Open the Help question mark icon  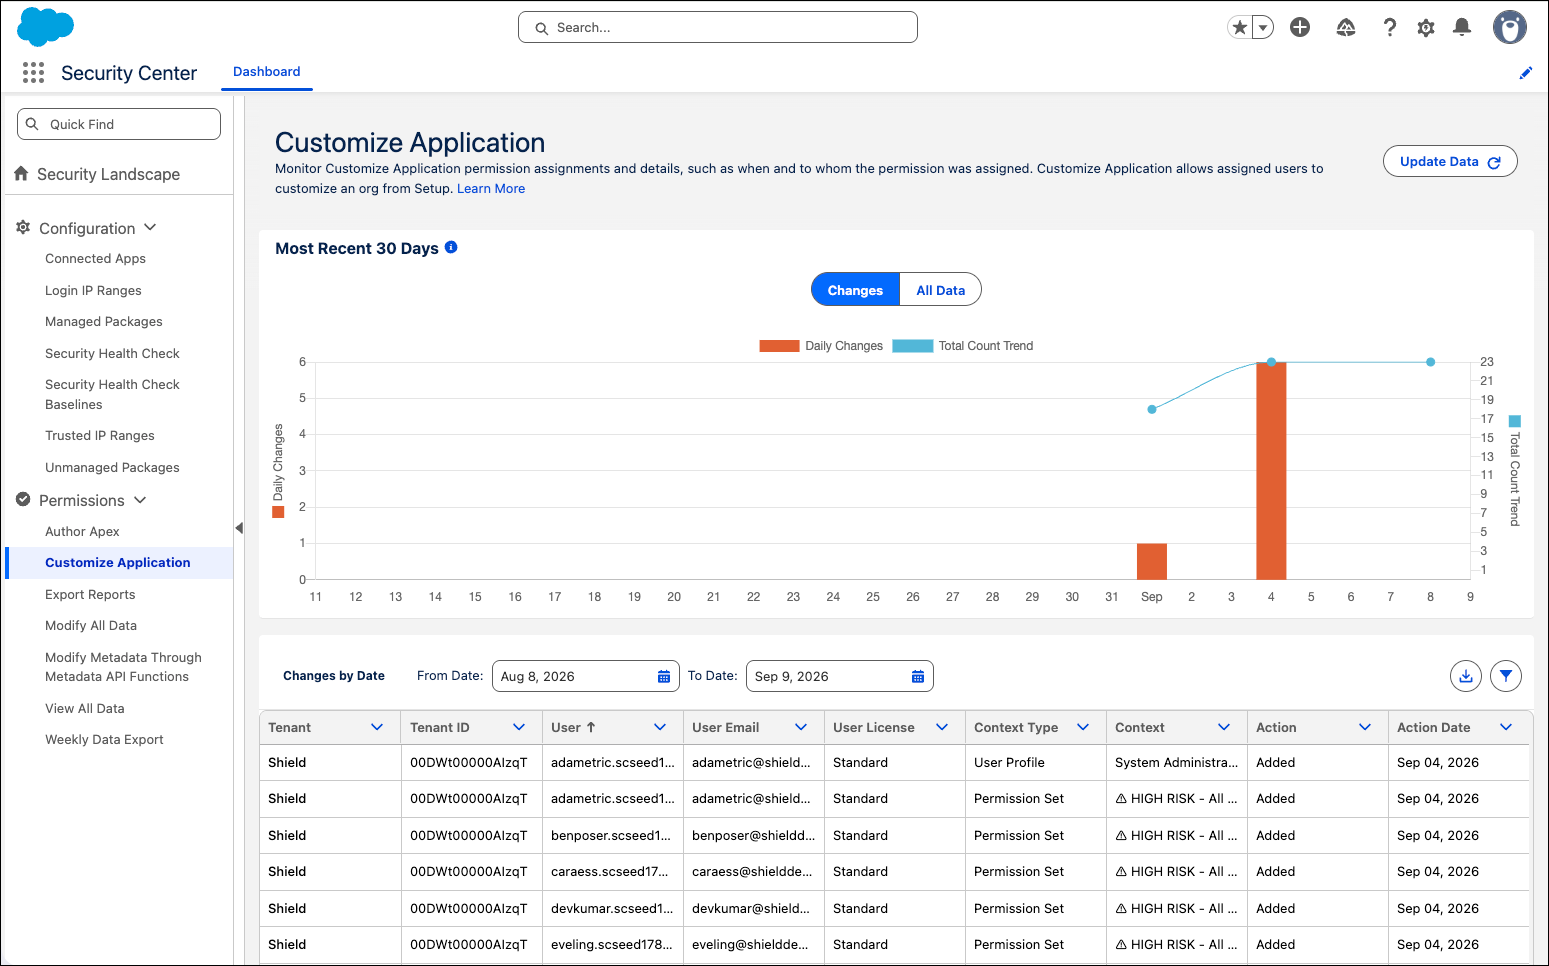pyautogui.click(x=1390, y=28)
